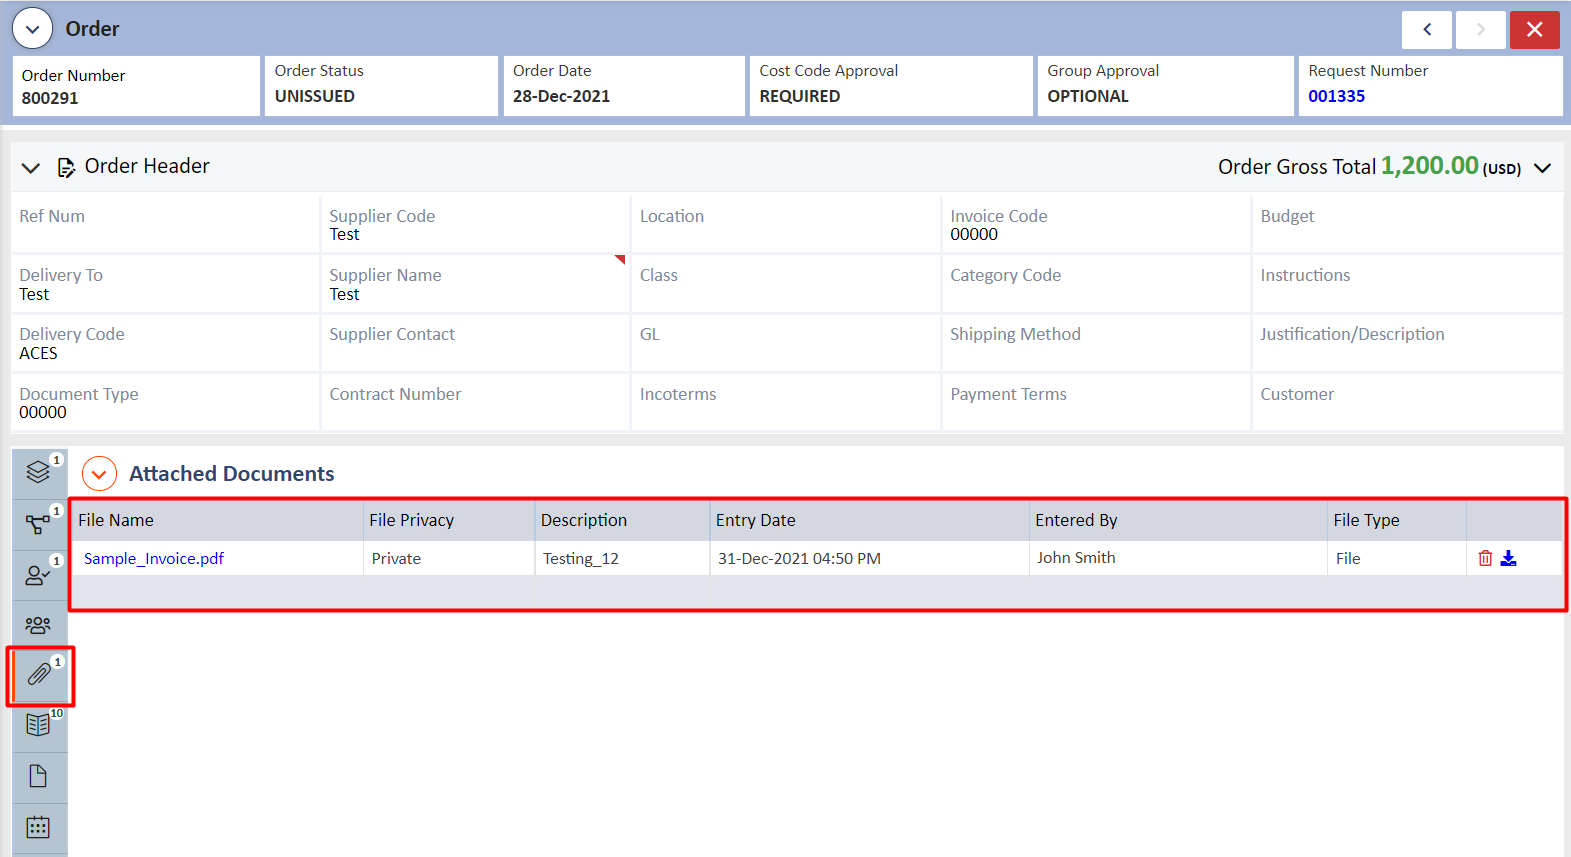
Task: Click the Incoterms field
Action: (x=785, y=402)
